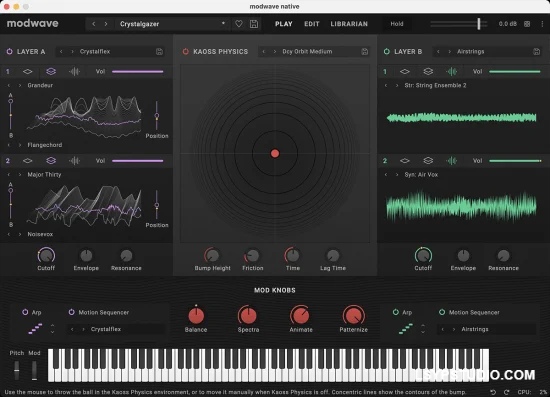Click the master volume slider near 0.0 dB
The image size is (550, 397).
(459, 24)
